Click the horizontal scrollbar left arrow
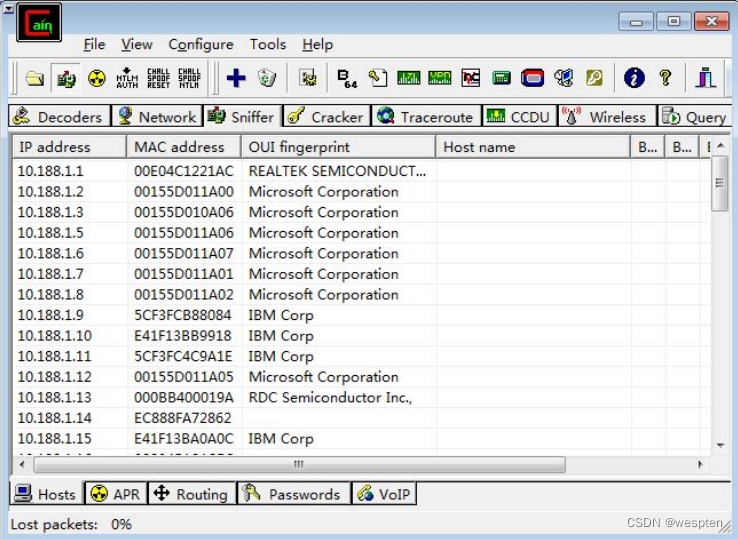738x539 pixels. coord(22,464)
